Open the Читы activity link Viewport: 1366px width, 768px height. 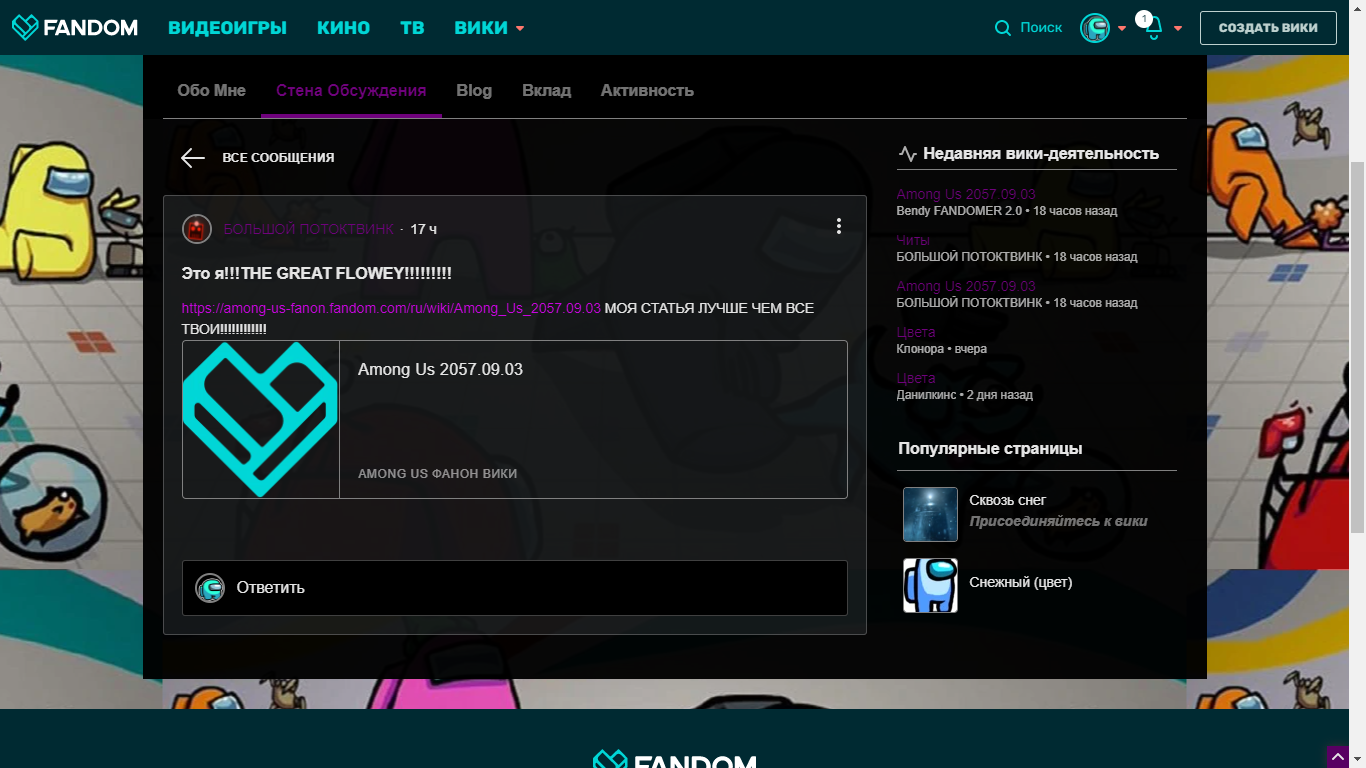coord(913,240)
